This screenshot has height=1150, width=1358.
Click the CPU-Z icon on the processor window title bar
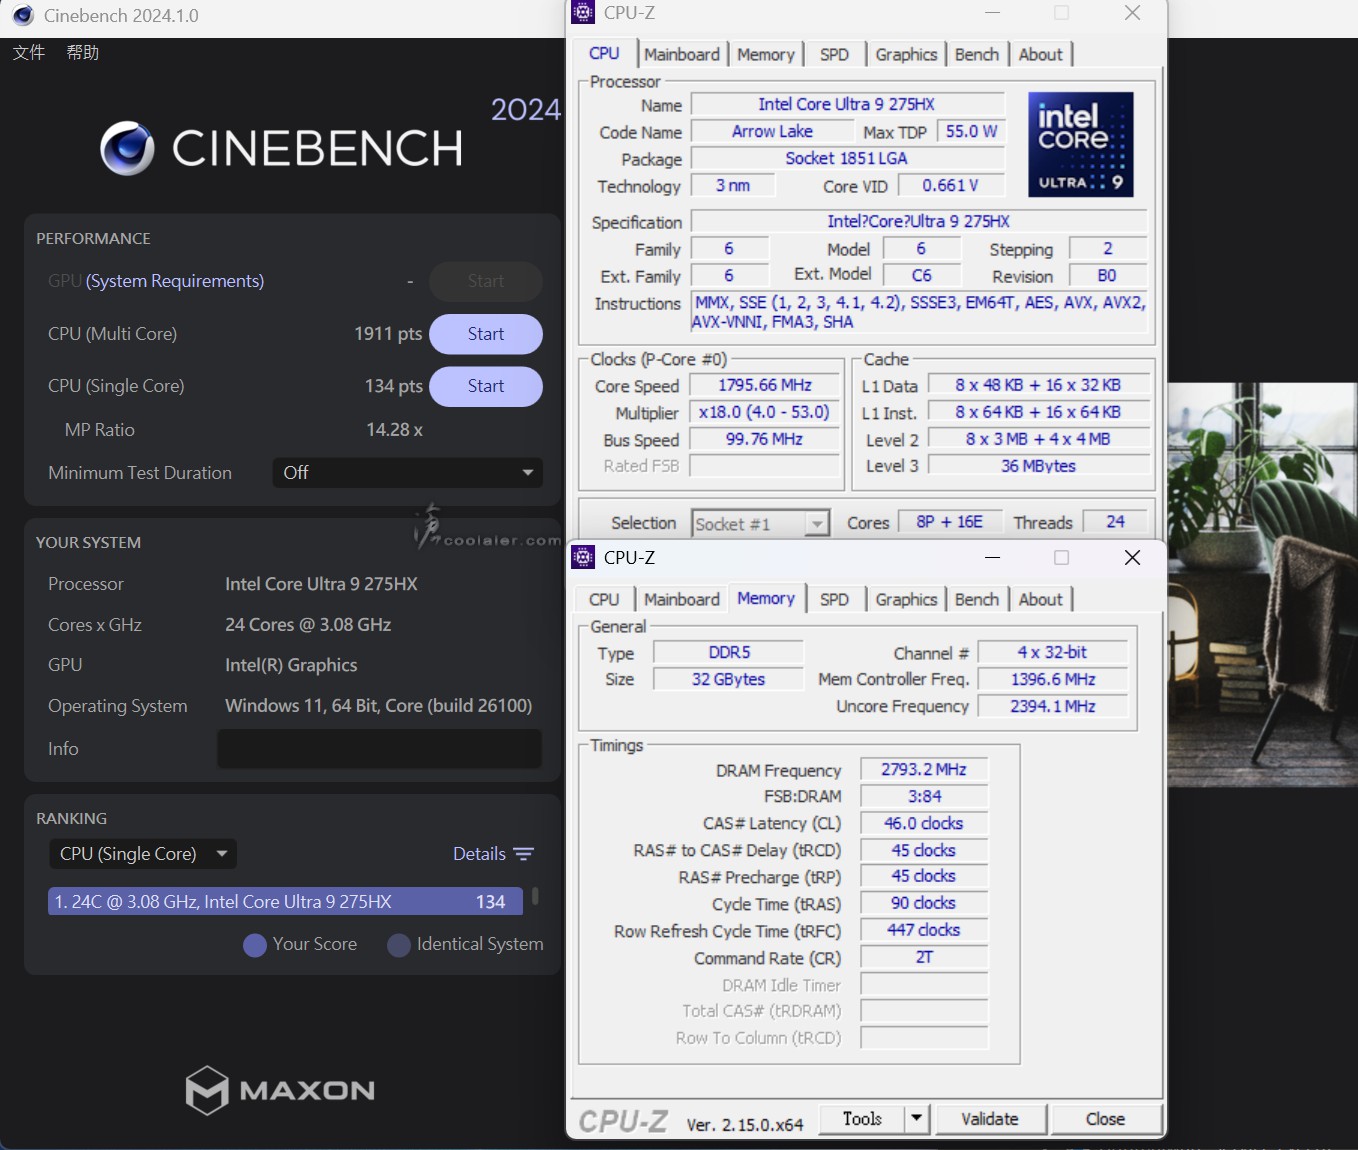583,12
